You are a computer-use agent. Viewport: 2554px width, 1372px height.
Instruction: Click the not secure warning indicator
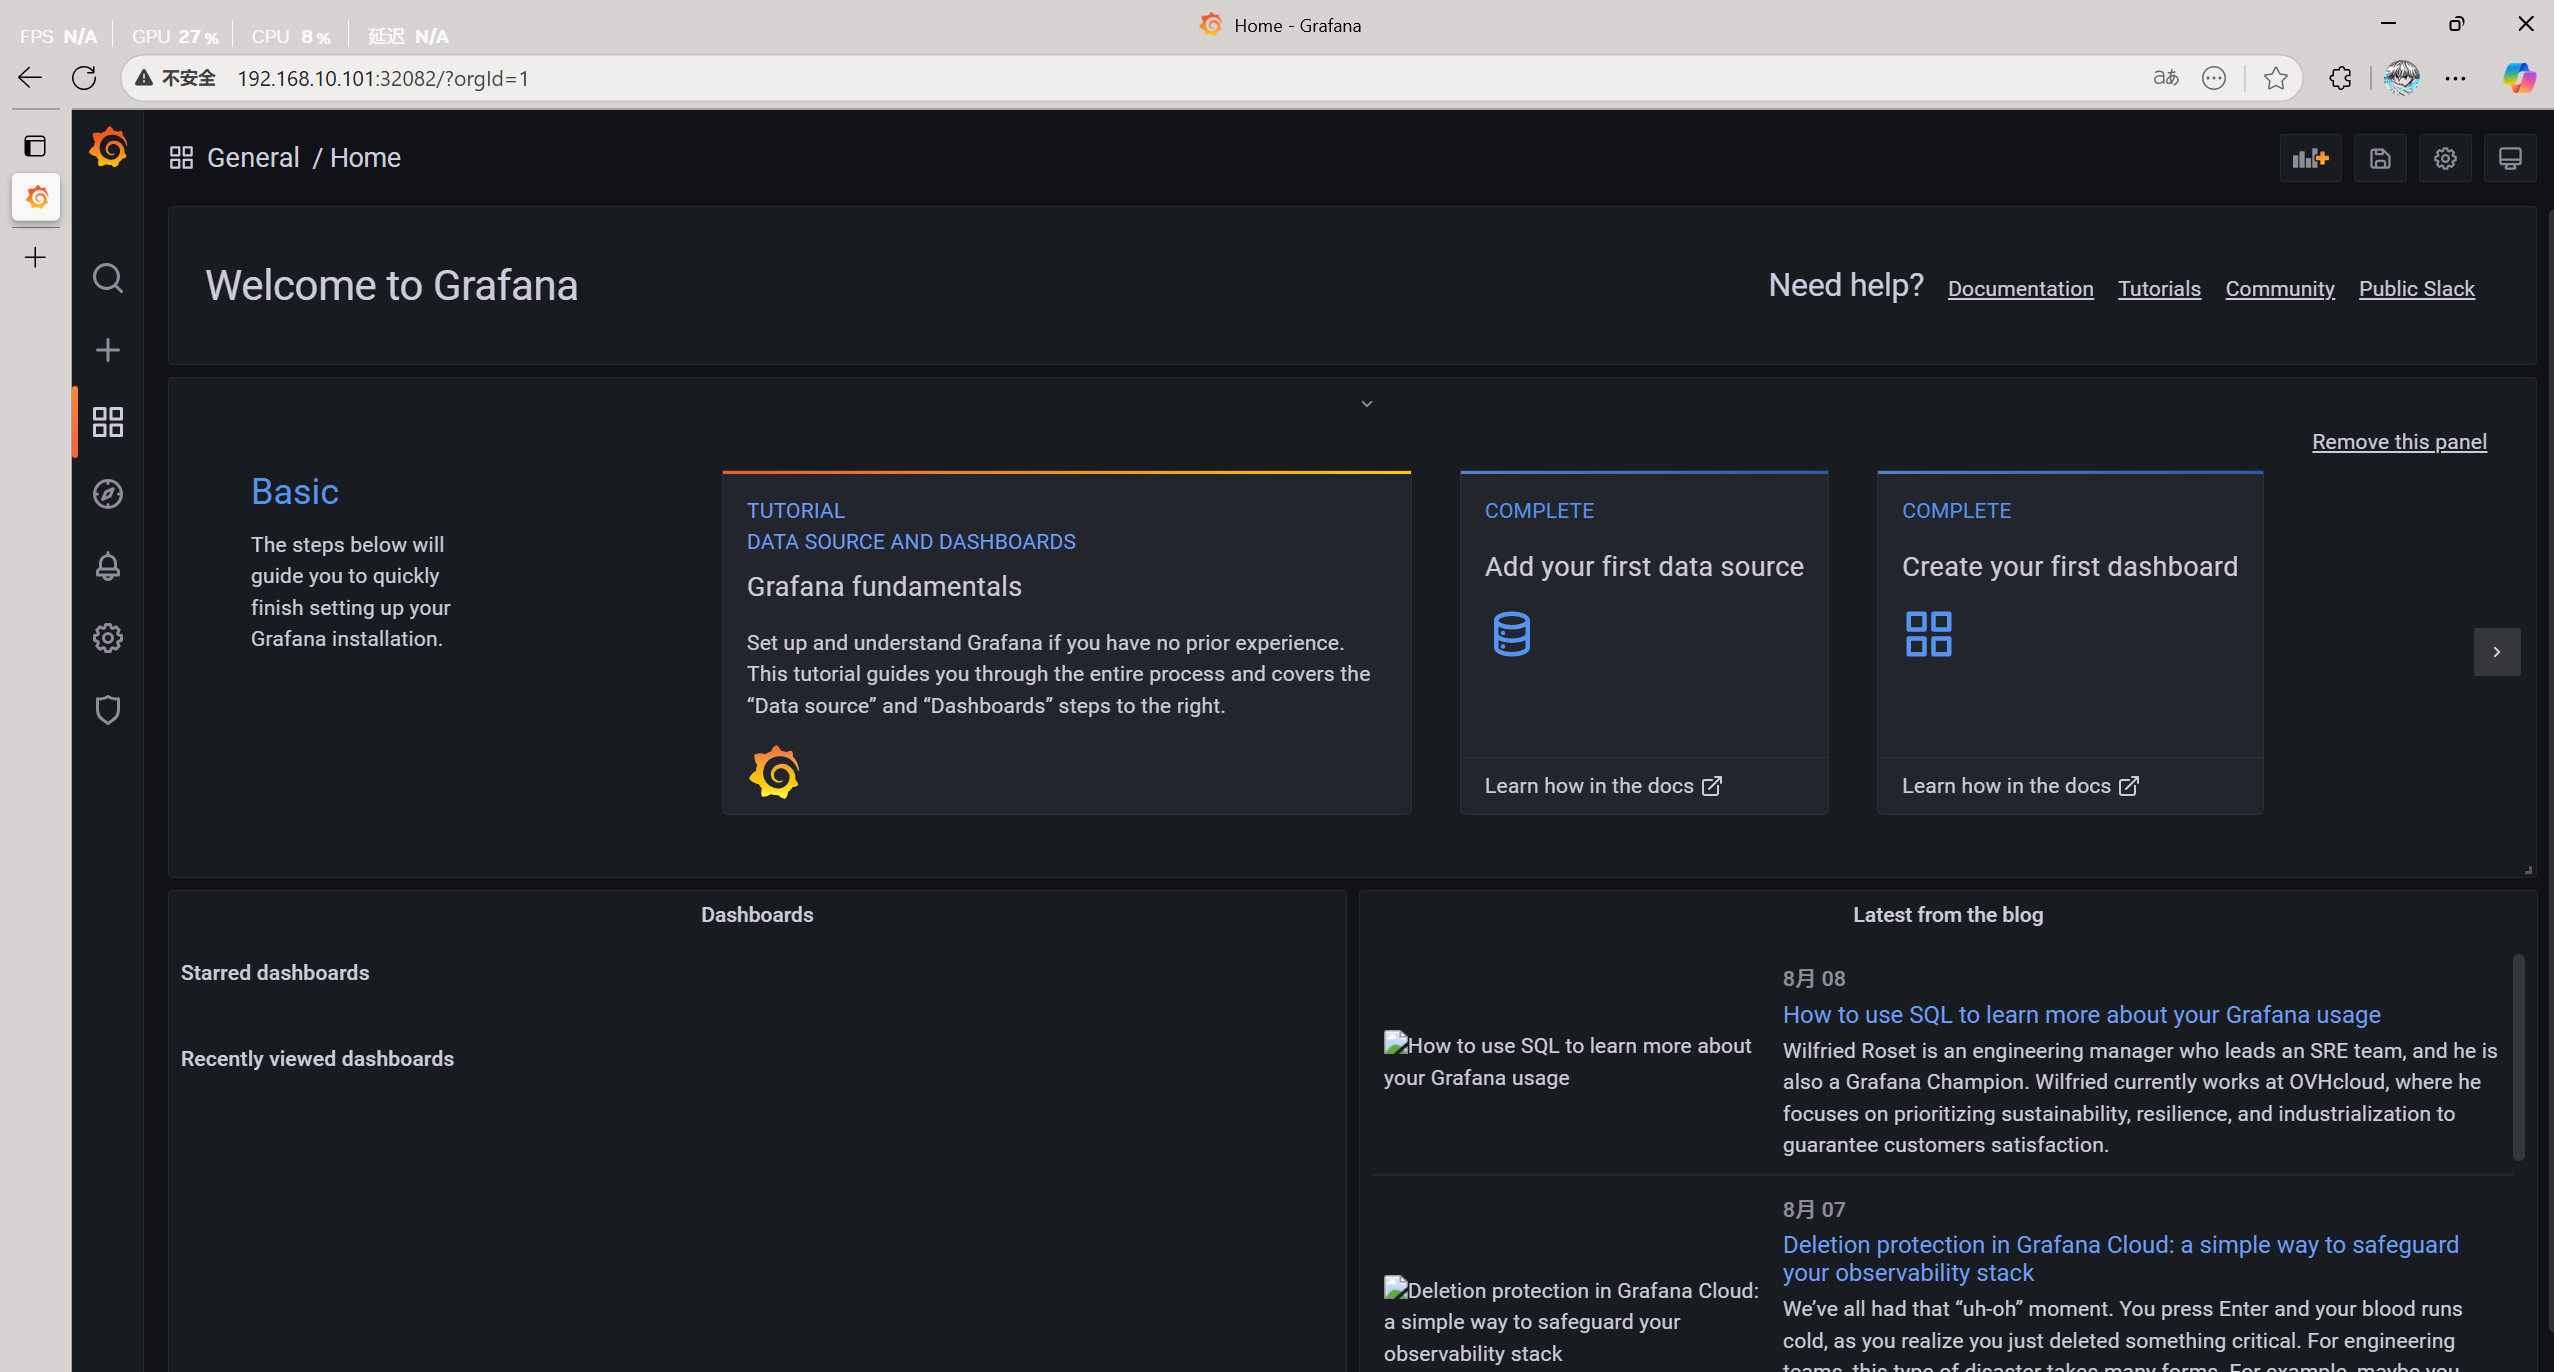point(176,78)
